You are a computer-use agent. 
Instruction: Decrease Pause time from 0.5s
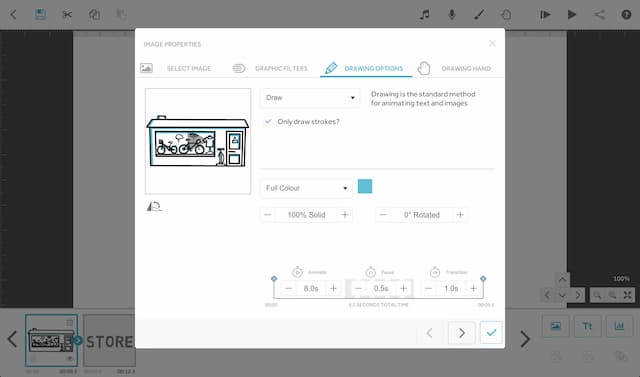click(x=358, y=288)
